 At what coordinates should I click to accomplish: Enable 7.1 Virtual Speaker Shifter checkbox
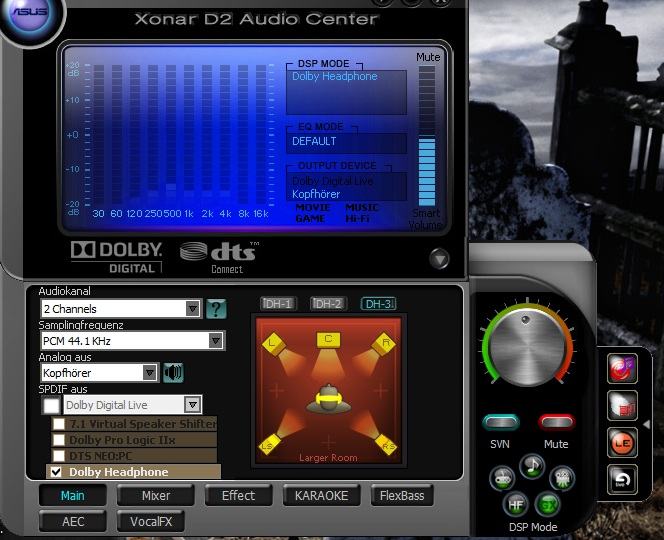point(59,424)
